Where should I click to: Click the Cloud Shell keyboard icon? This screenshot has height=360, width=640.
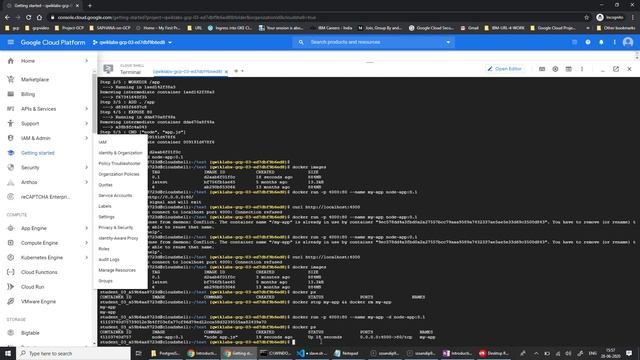(x=542, y=69)
